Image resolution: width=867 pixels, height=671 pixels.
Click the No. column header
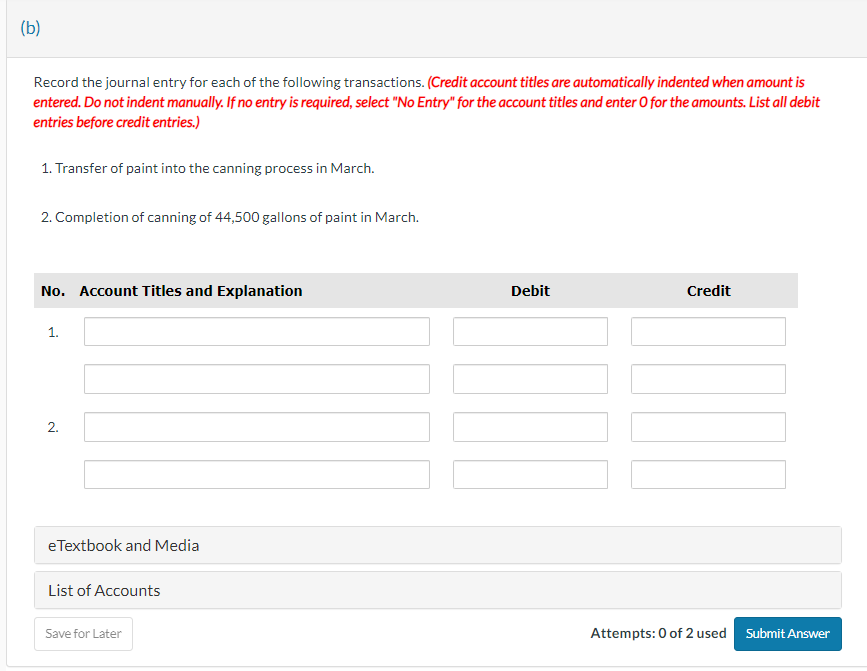coord(53,291)
